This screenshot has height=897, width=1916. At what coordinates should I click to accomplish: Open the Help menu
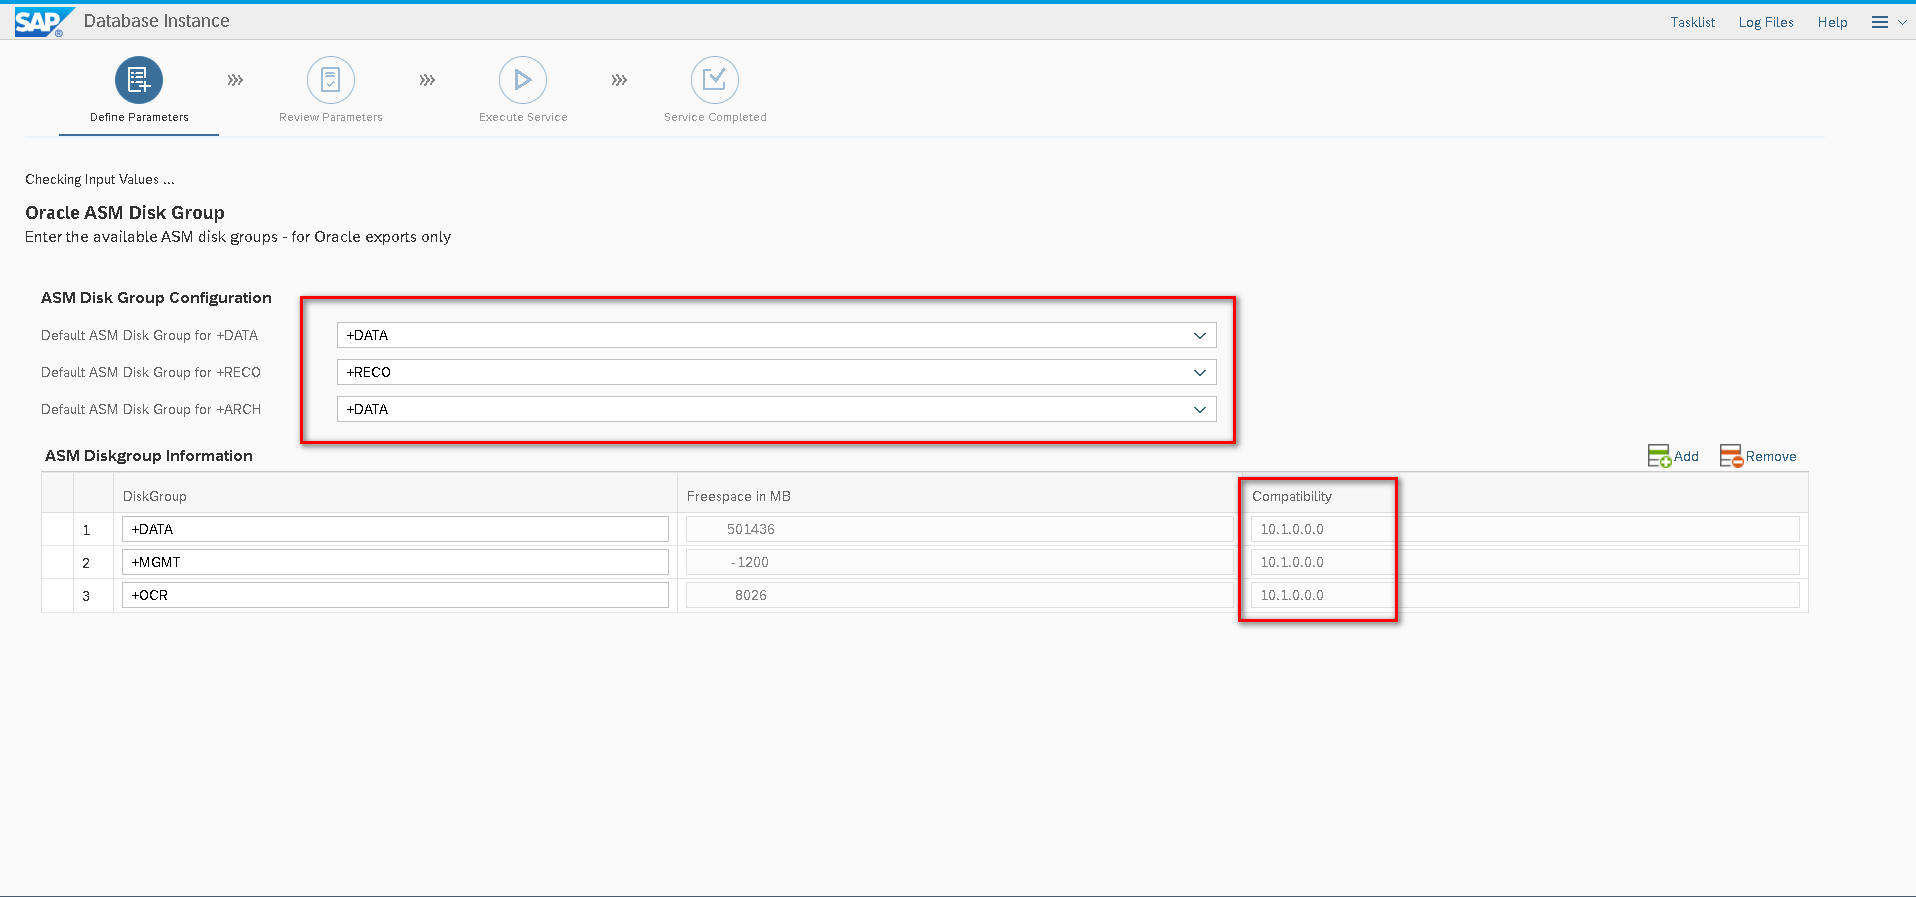click(x=1832, y=22)
